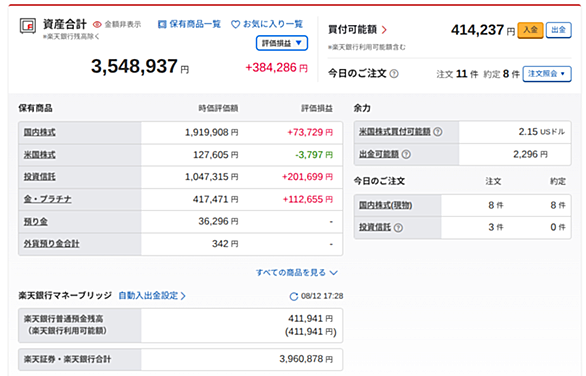Viewport: 586px width, 376px height.
Task: Click help icon beside 今日のご注文 header
Action: tap(394, 74)
